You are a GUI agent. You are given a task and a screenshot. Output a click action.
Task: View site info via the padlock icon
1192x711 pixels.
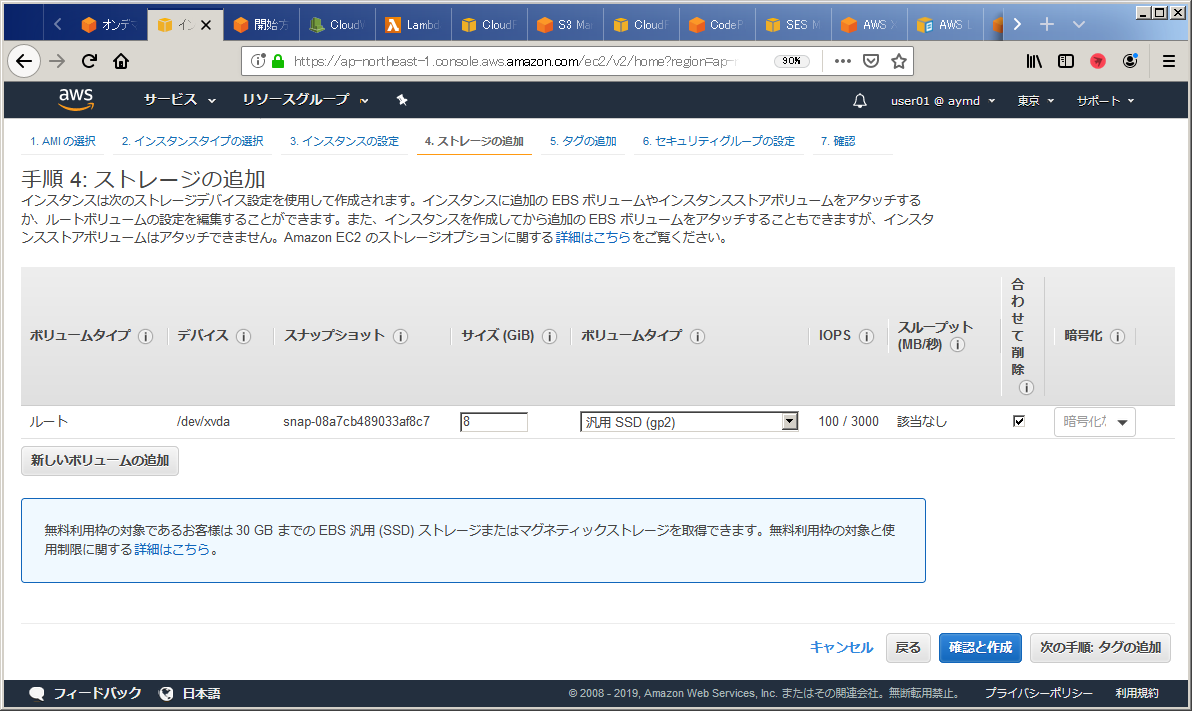tap(277, 61)
